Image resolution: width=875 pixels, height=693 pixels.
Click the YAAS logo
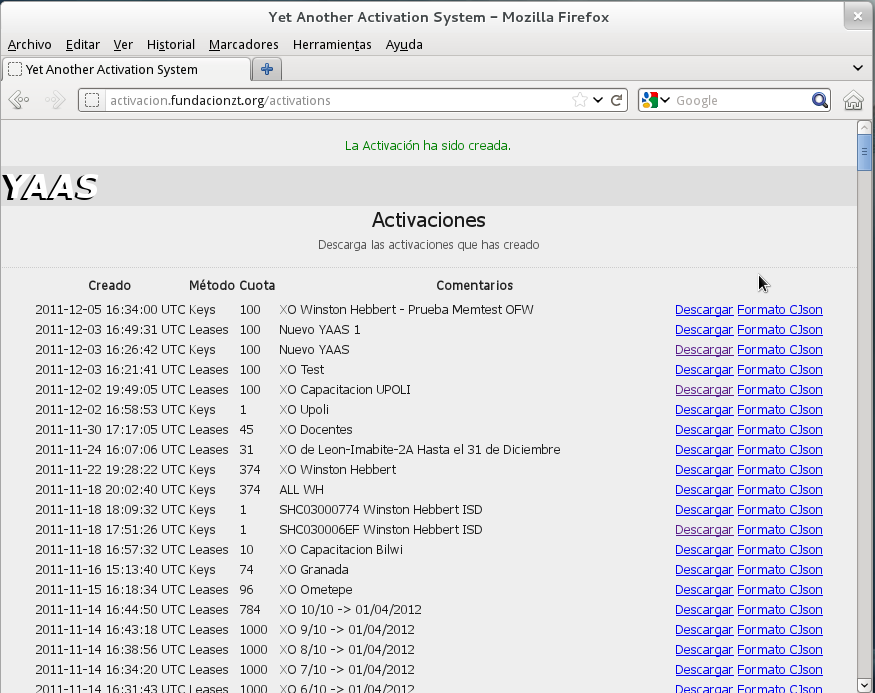click(50, 187)
